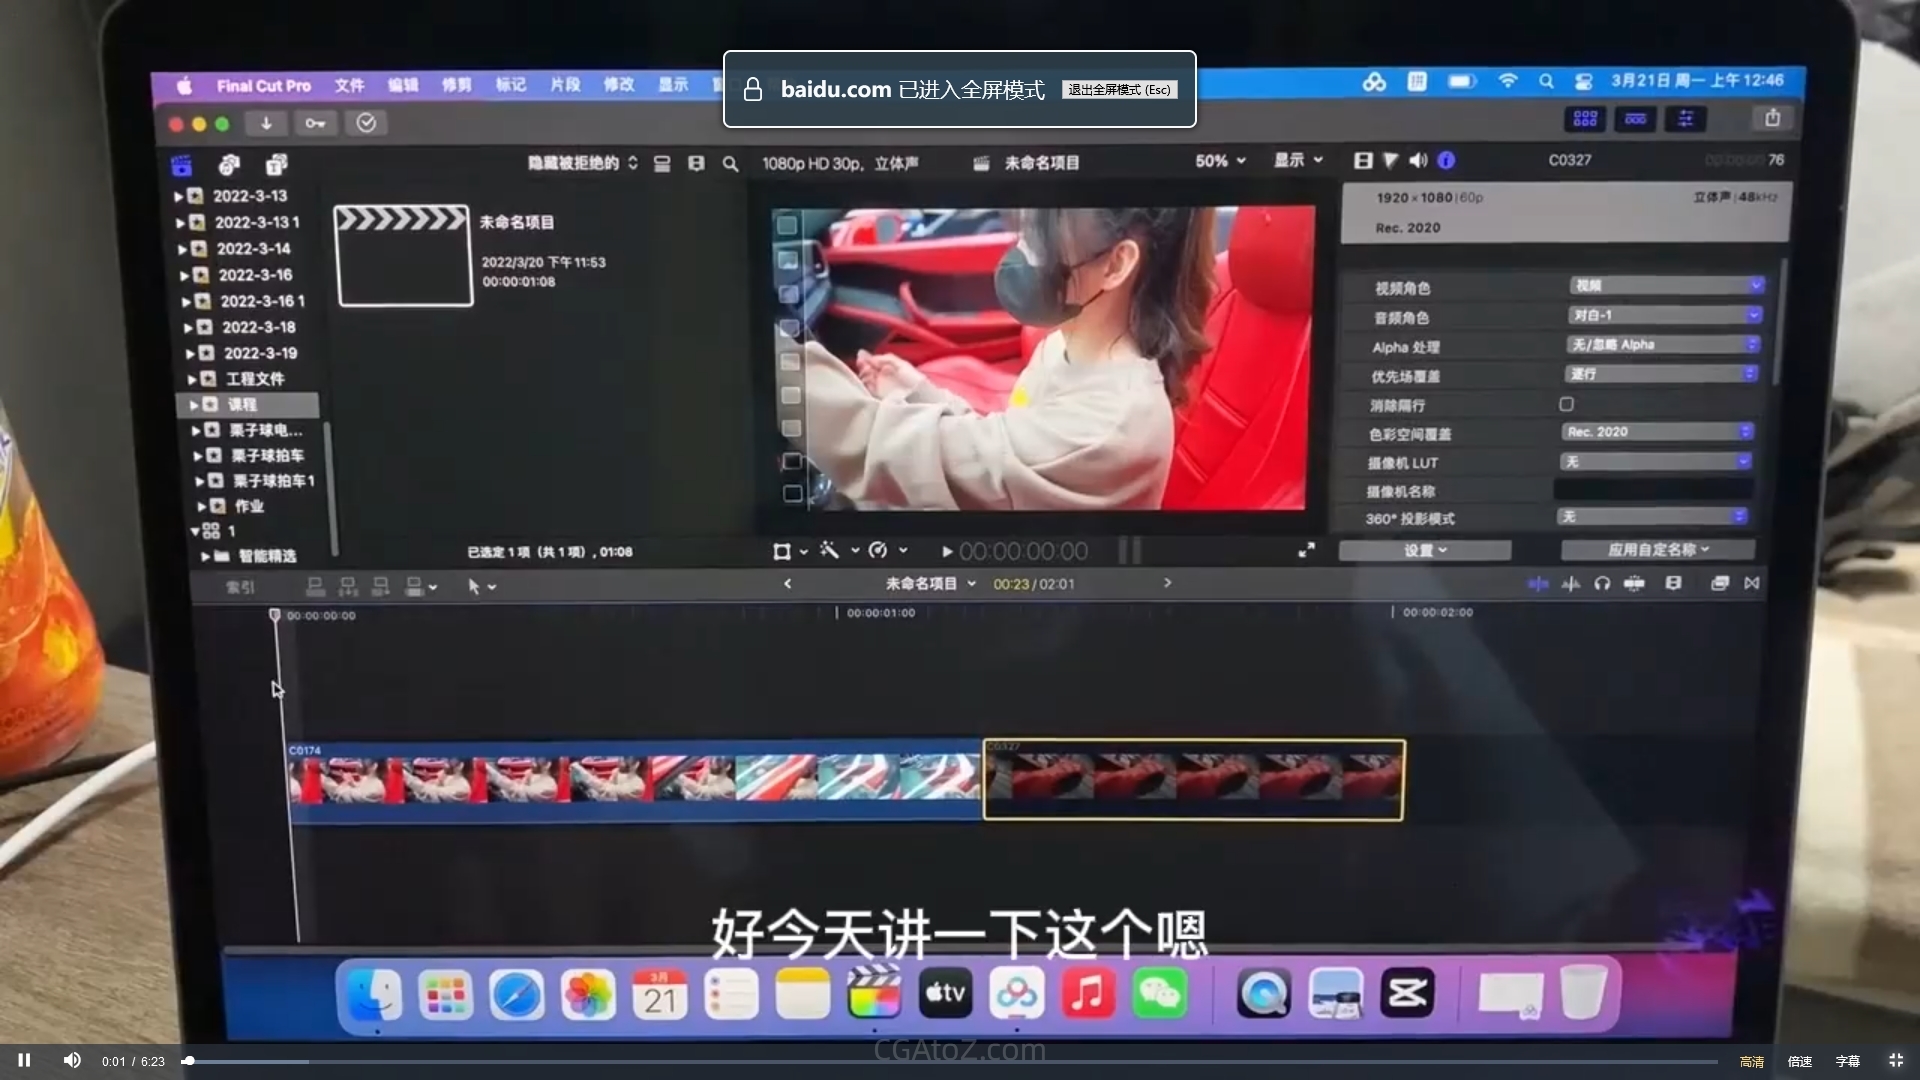Image resolution: width=1920 pixels, height=1080 pixels.
Task: Enable the 消除隔行 checkbox
Action: (1566, 404)
